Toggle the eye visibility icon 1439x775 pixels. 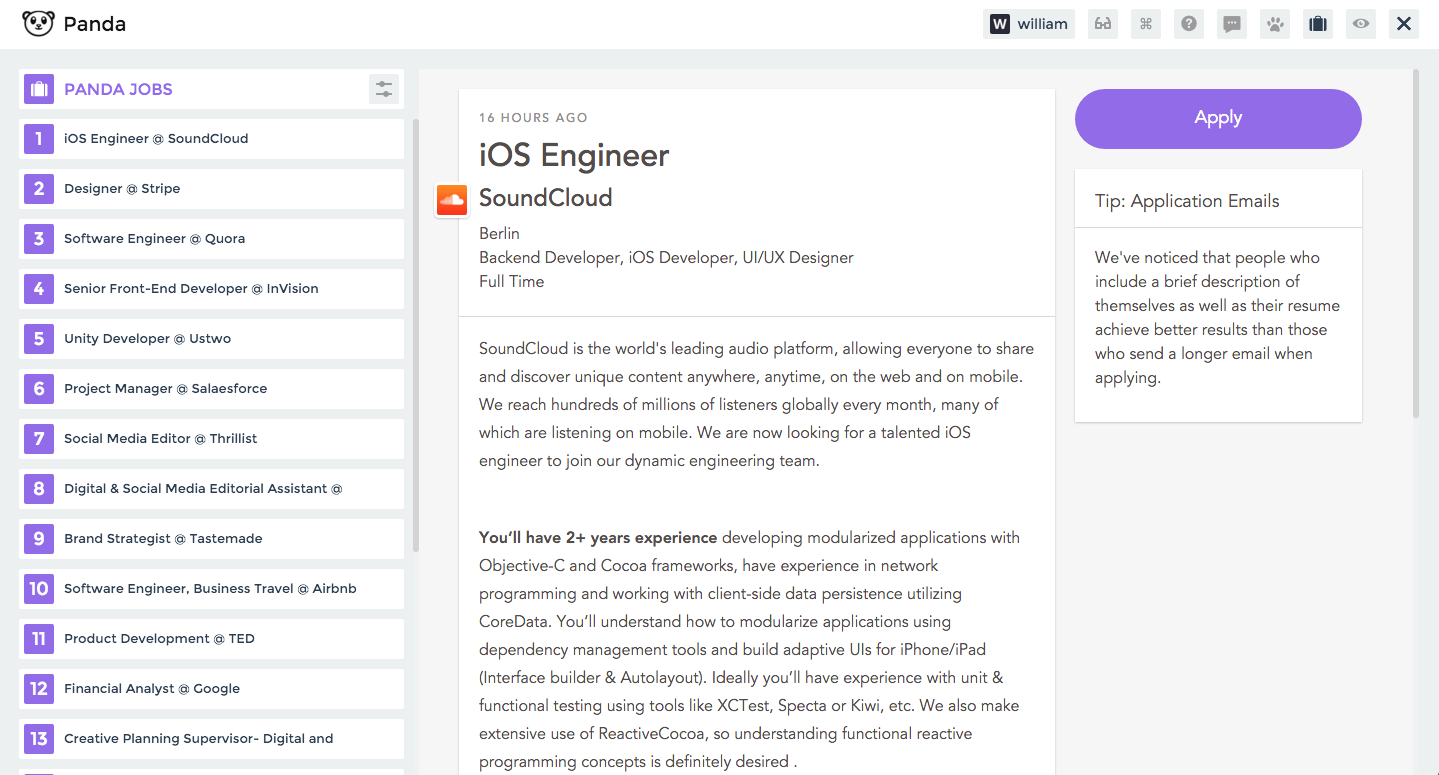pos(1361,24)
